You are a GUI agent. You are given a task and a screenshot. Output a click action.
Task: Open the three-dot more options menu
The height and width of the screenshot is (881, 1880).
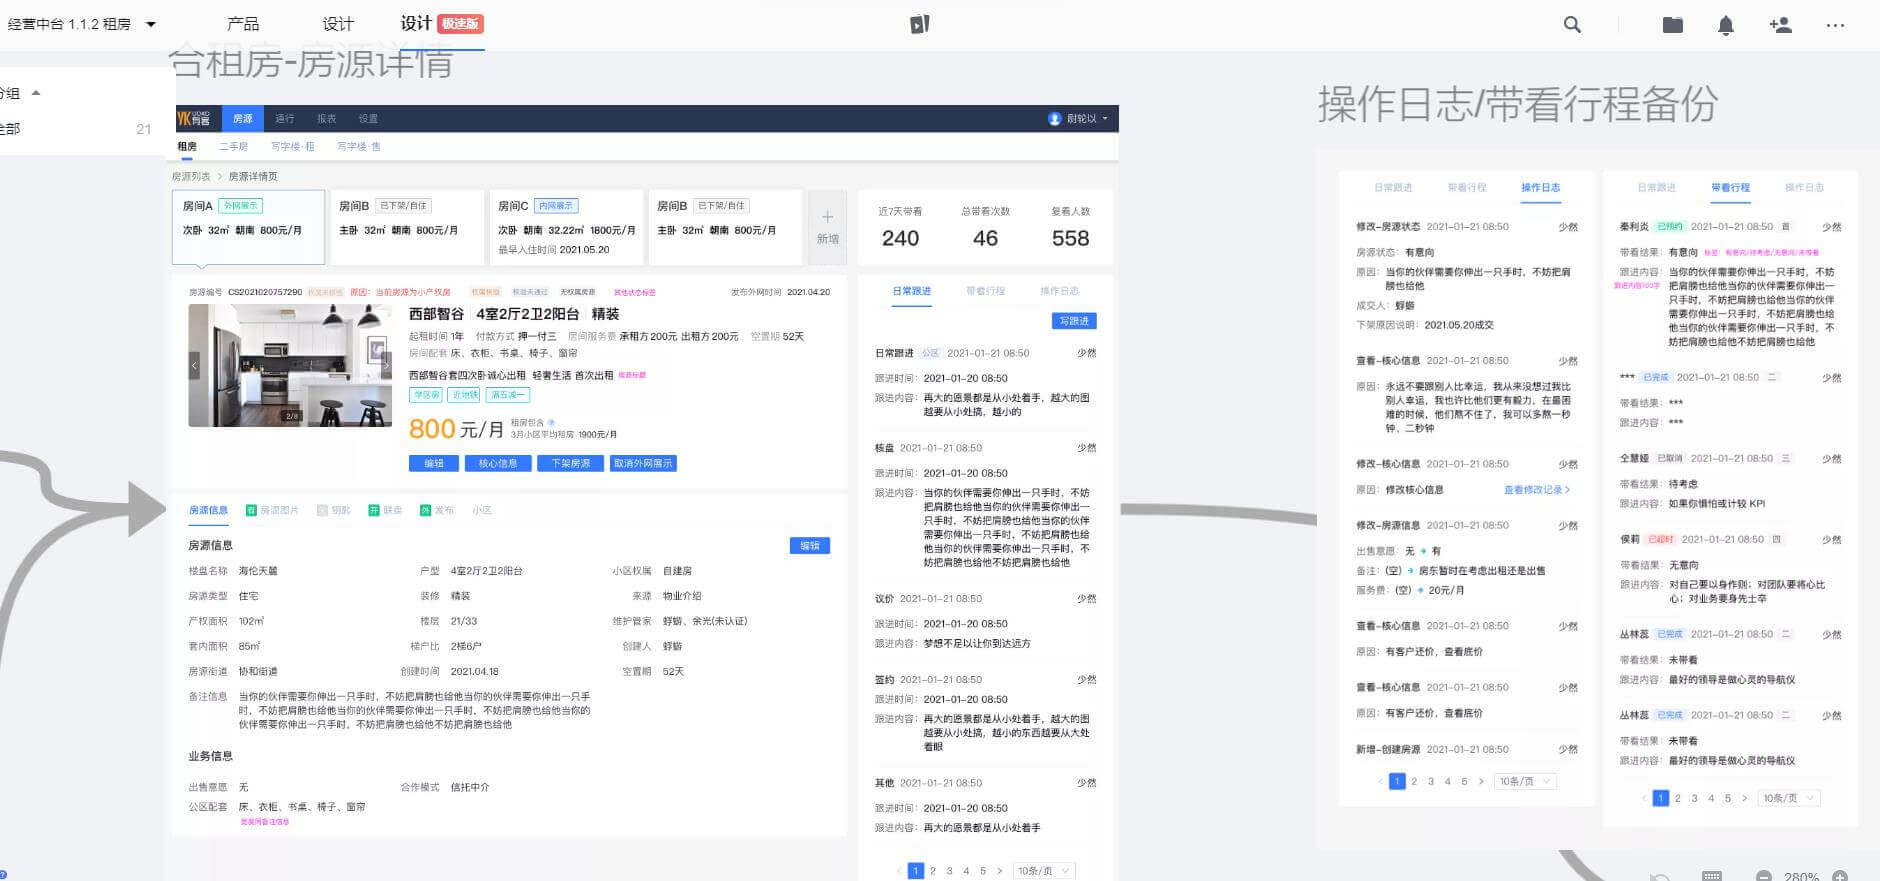click(1835, 25)
